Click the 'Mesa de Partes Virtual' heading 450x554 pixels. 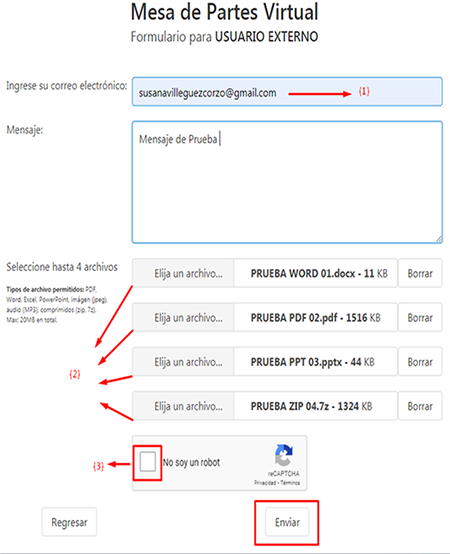click(x=224, y=12)
